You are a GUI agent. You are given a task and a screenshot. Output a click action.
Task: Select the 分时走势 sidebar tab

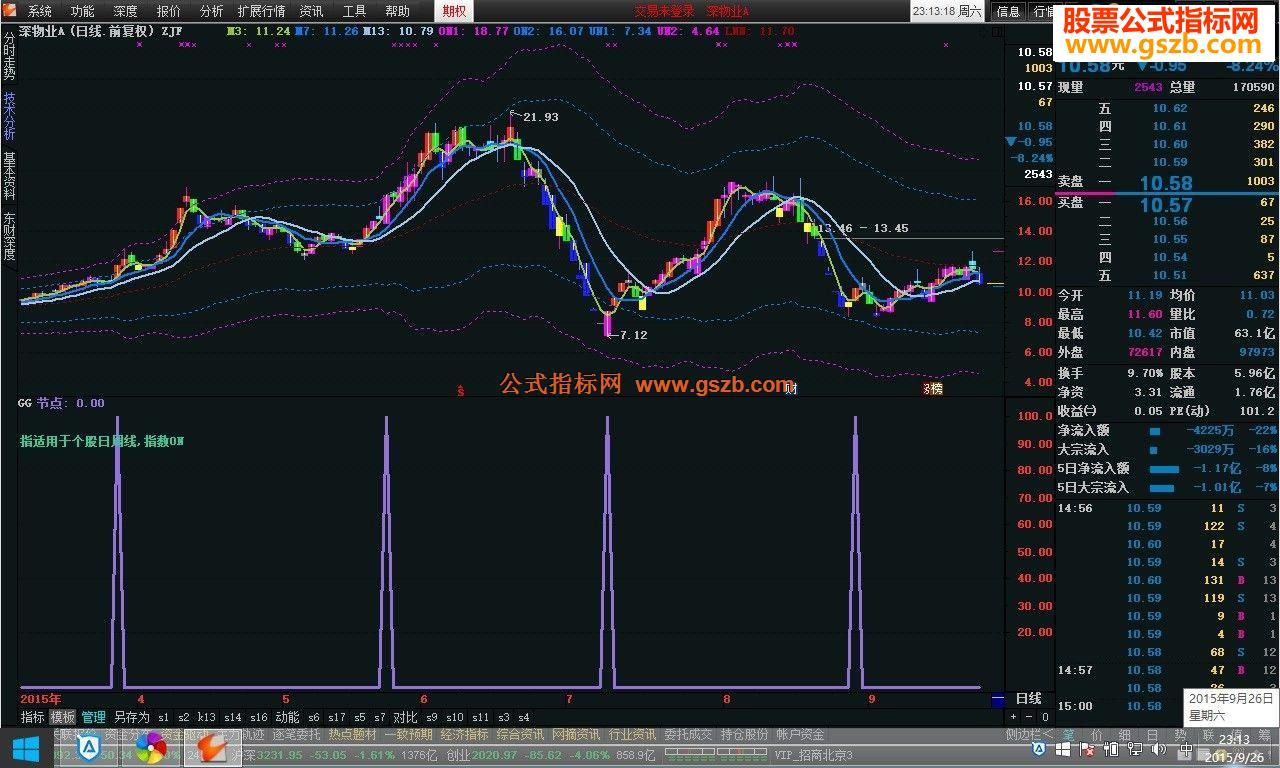[9, 56]
